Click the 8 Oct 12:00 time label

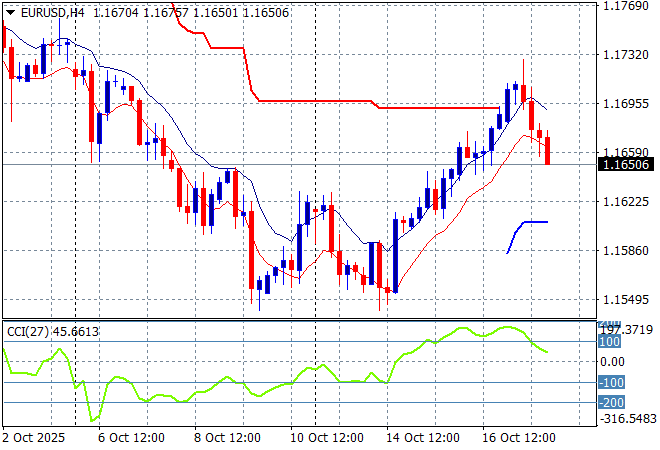tap(227, 438)
